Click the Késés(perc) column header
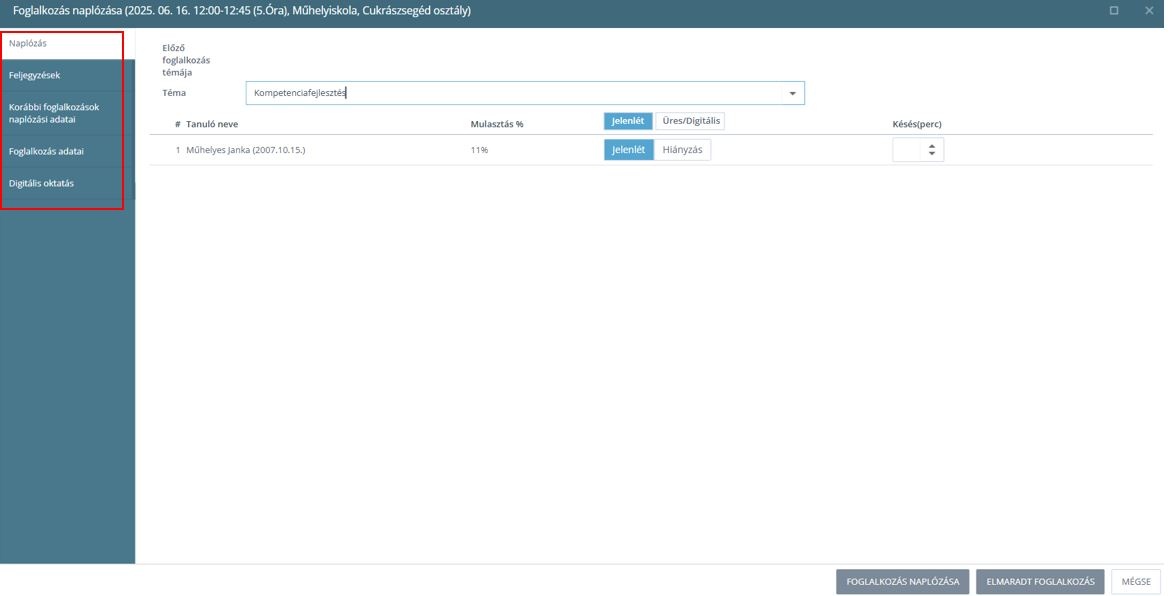The width and height of the screenshot is (1175, 596). 917,124
